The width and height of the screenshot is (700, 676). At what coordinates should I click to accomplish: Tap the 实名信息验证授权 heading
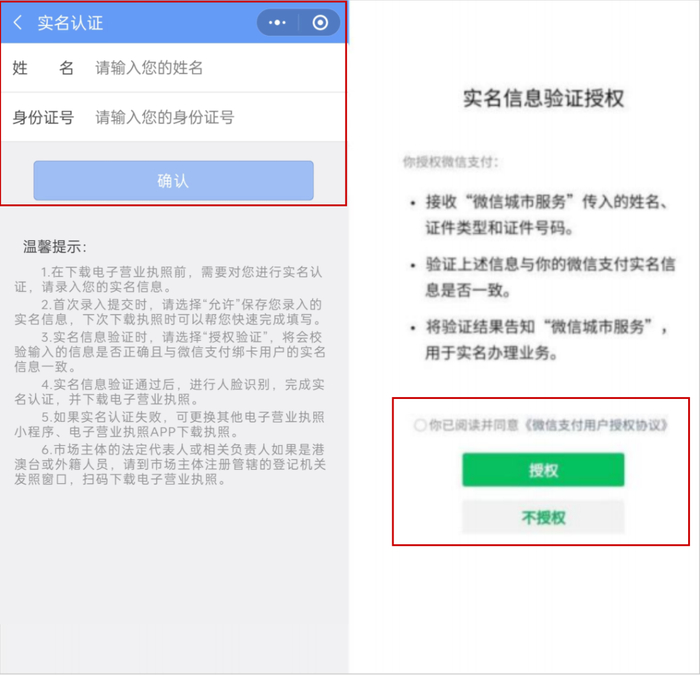pos(543,98)
